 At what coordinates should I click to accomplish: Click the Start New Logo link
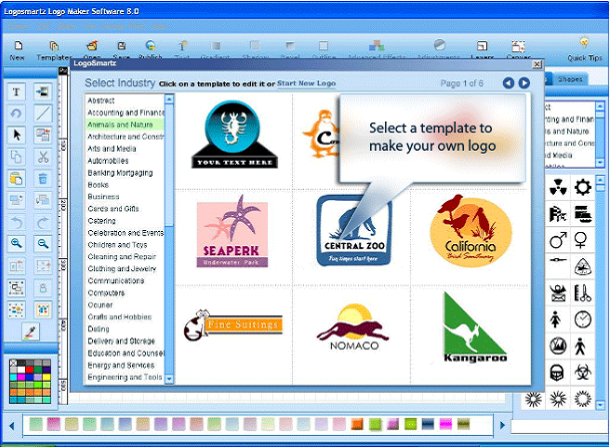(x=306, y=84)
